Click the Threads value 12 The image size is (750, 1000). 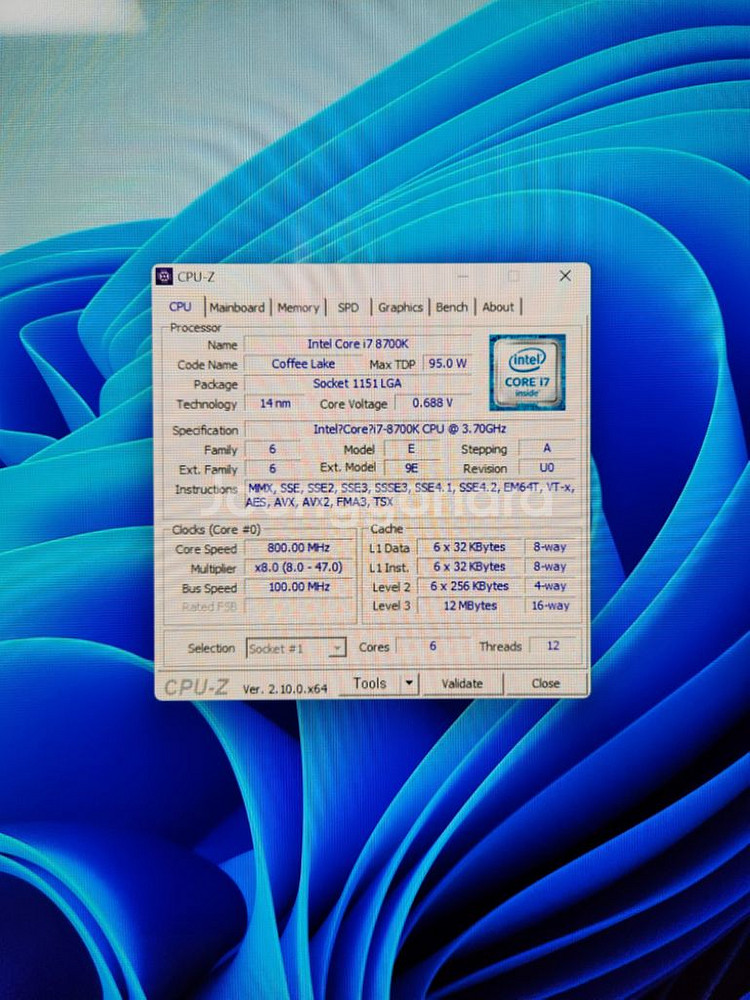(x=553, y=646)
